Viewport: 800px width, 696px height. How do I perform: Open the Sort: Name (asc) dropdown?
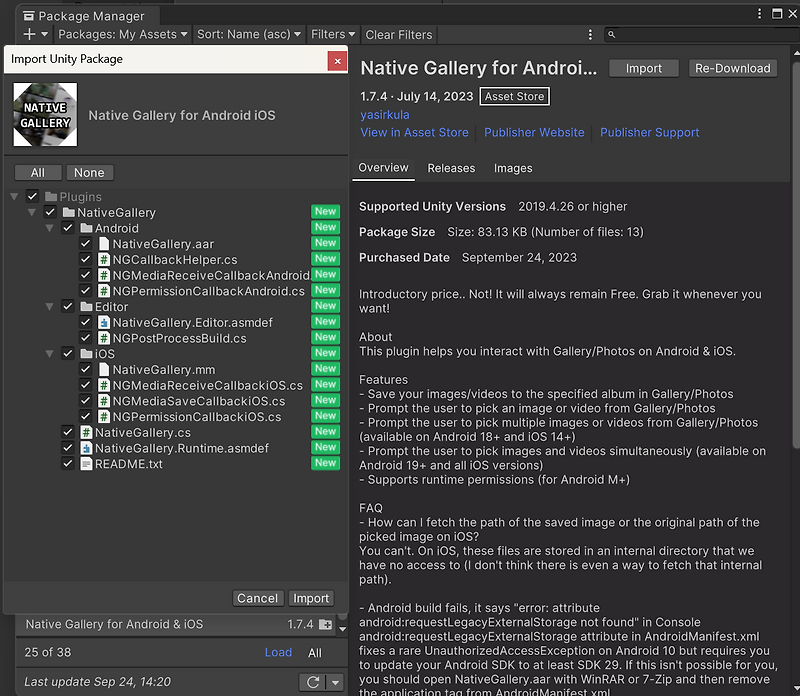(249, 34)
